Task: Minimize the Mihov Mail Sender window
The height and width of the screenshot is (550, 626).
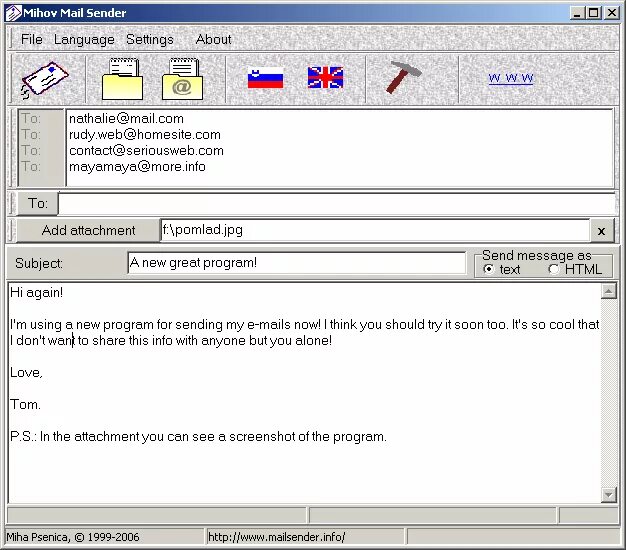Action: 576,13
